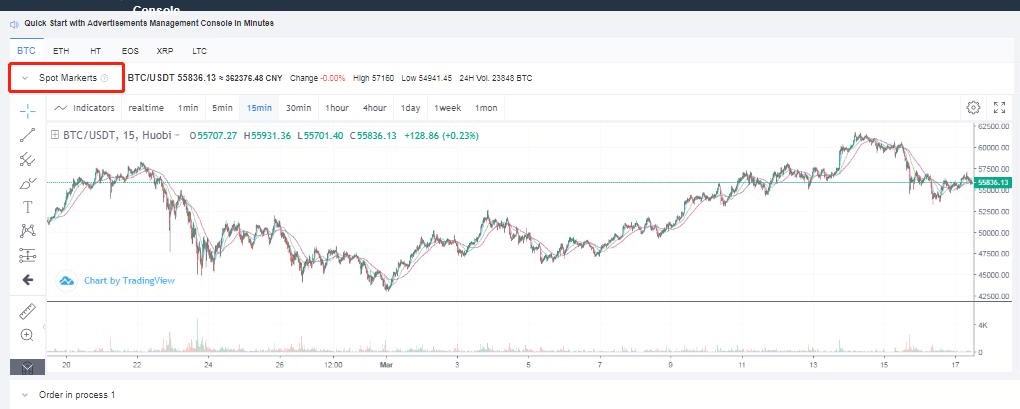Click the Mar label on time axis

386,366
